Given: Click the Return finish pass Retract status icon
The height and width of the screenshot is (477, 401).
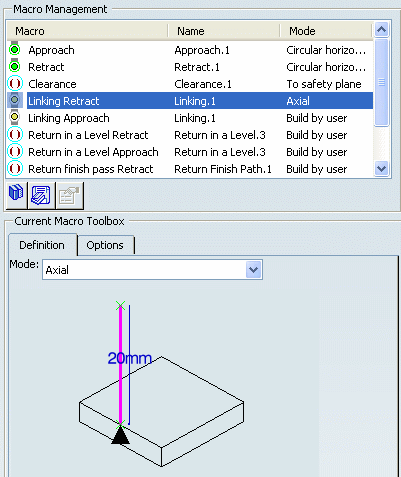Looking at the screenshot, I should point(15,169).
